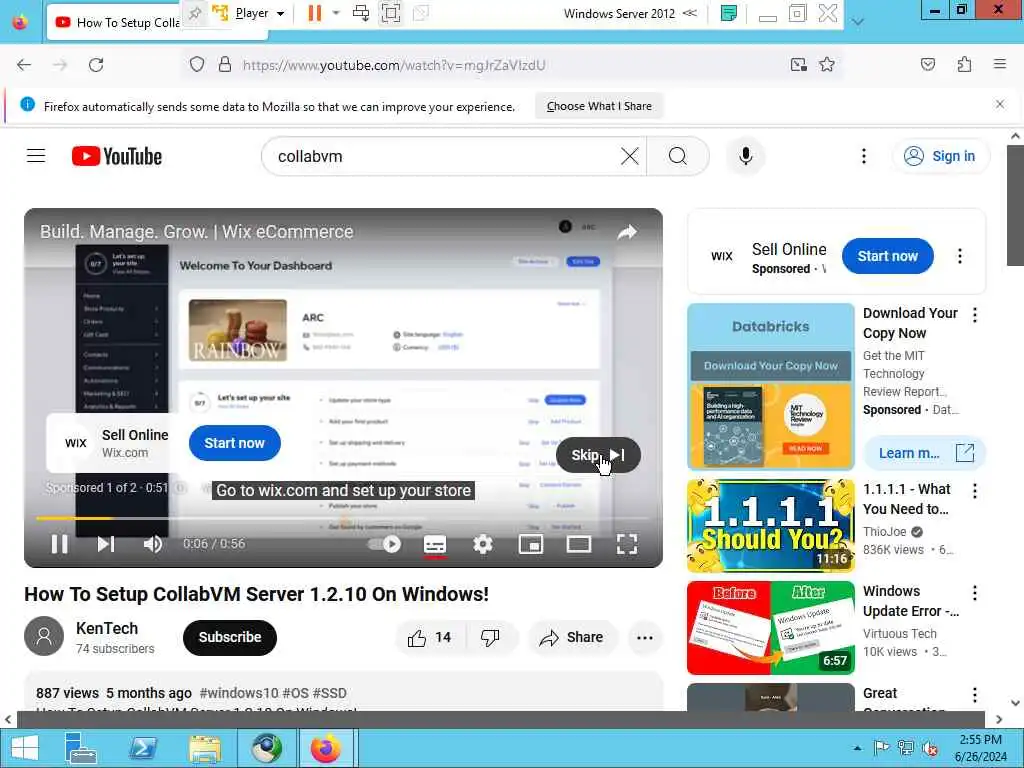1024x768 pixels.
Task: Open options for Windows Update Error video
Action: click(x=974, y=593)
